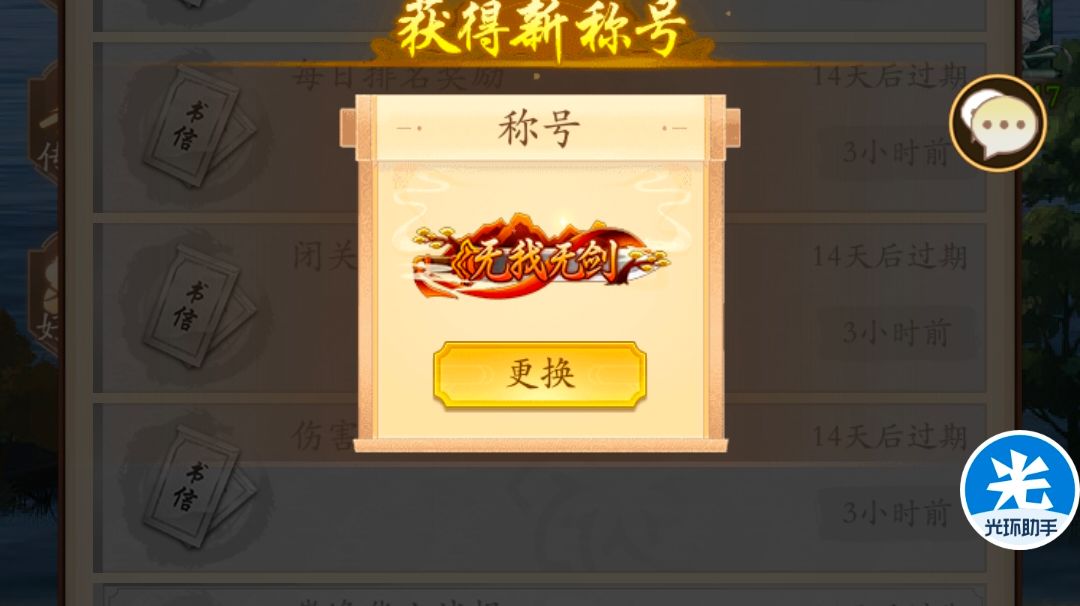Open the third 书信 letter icon

click(x=196, y=485)
